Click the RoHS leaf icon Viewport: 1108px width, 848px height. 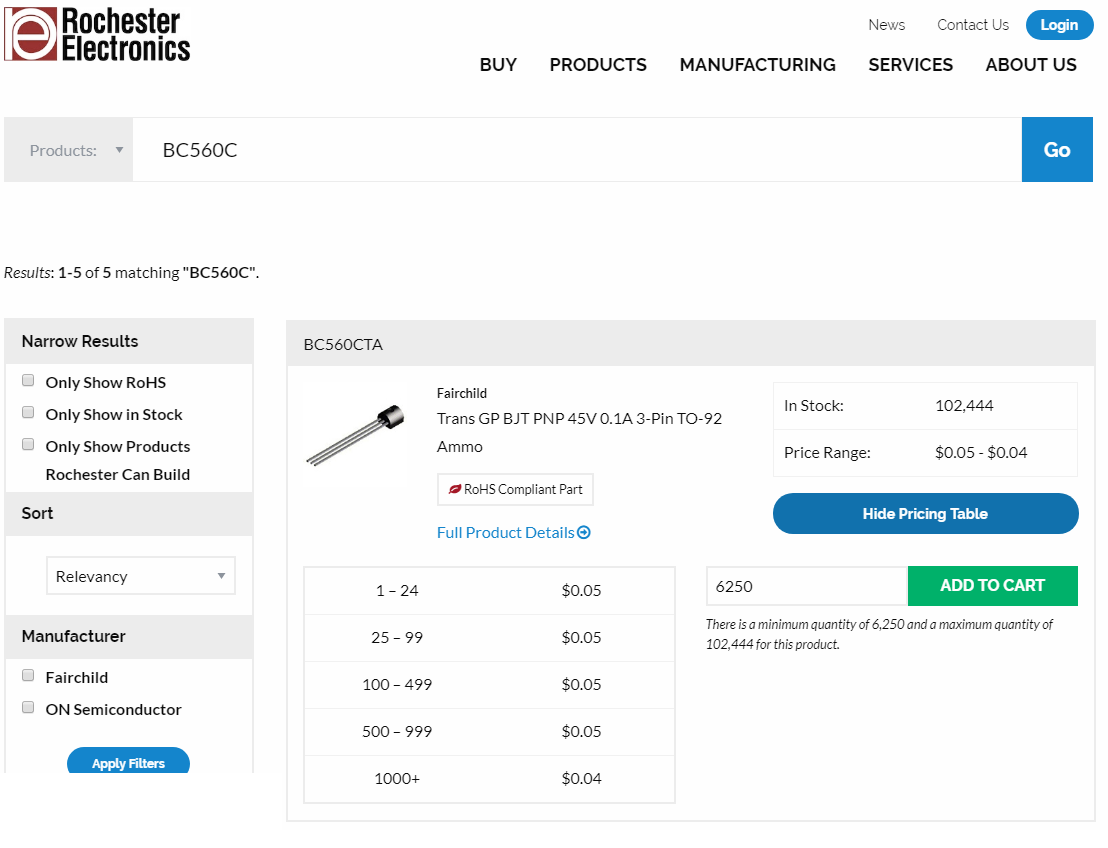(x=455, y=489)
